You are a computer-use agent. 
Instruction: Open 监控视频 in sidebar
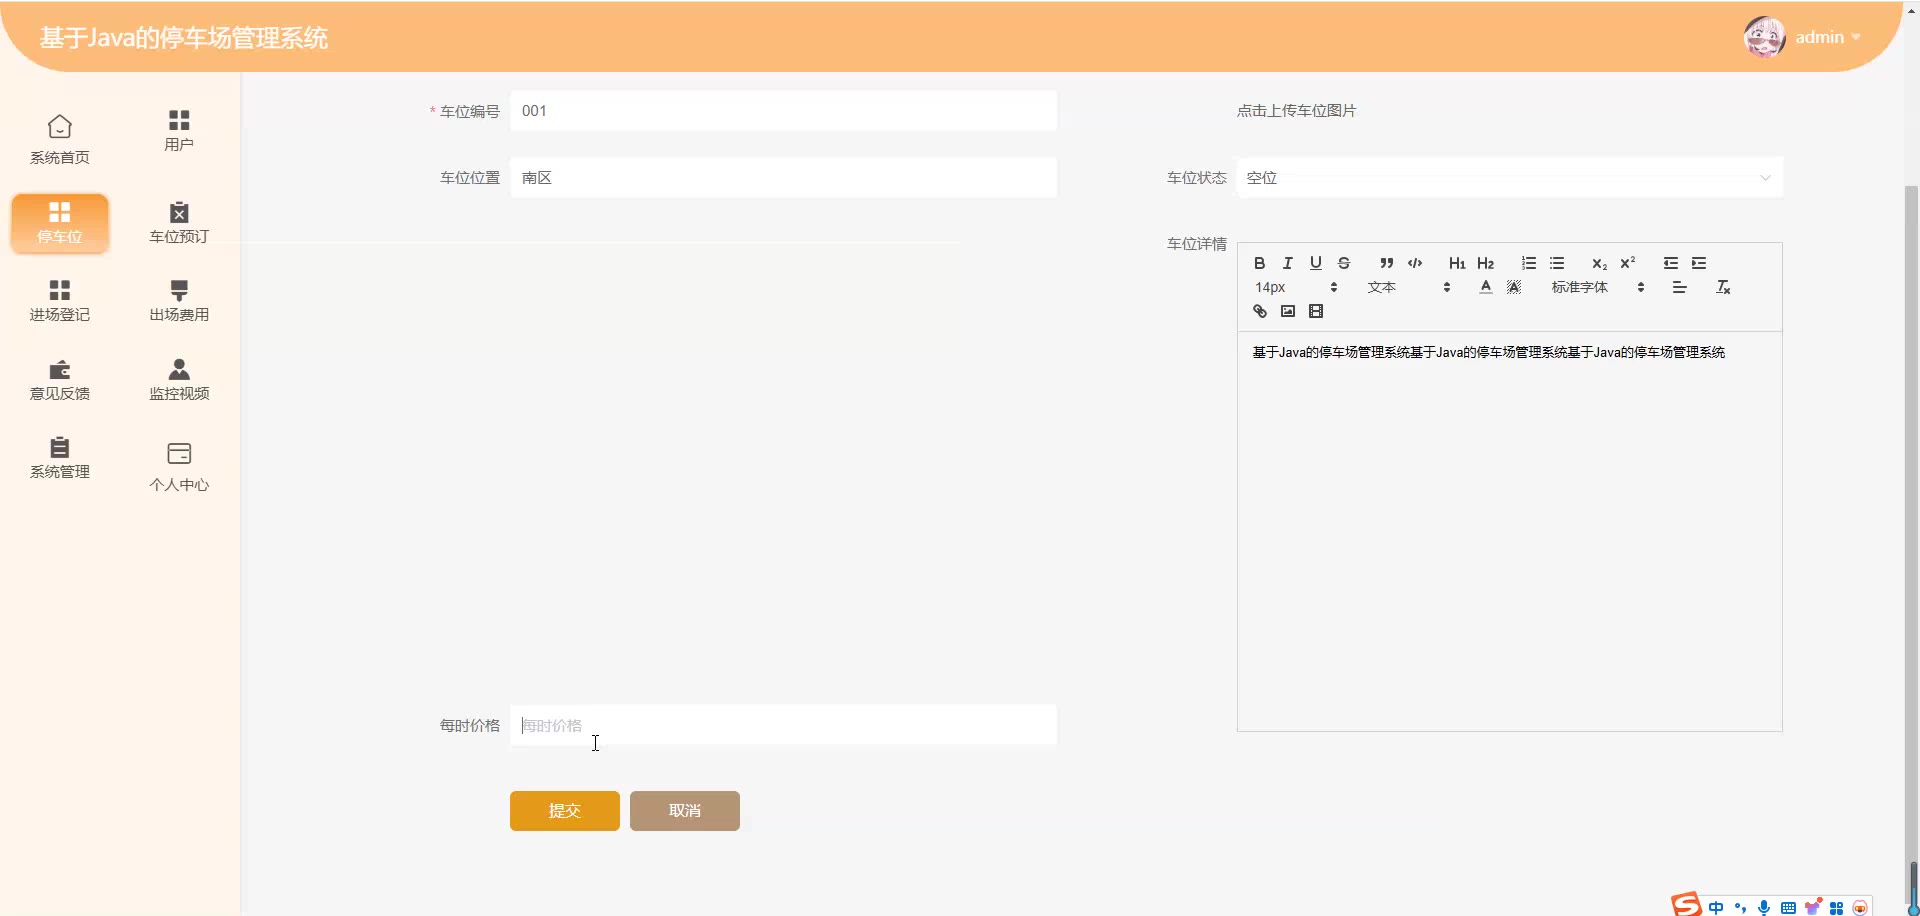click(x=179, y=379)
